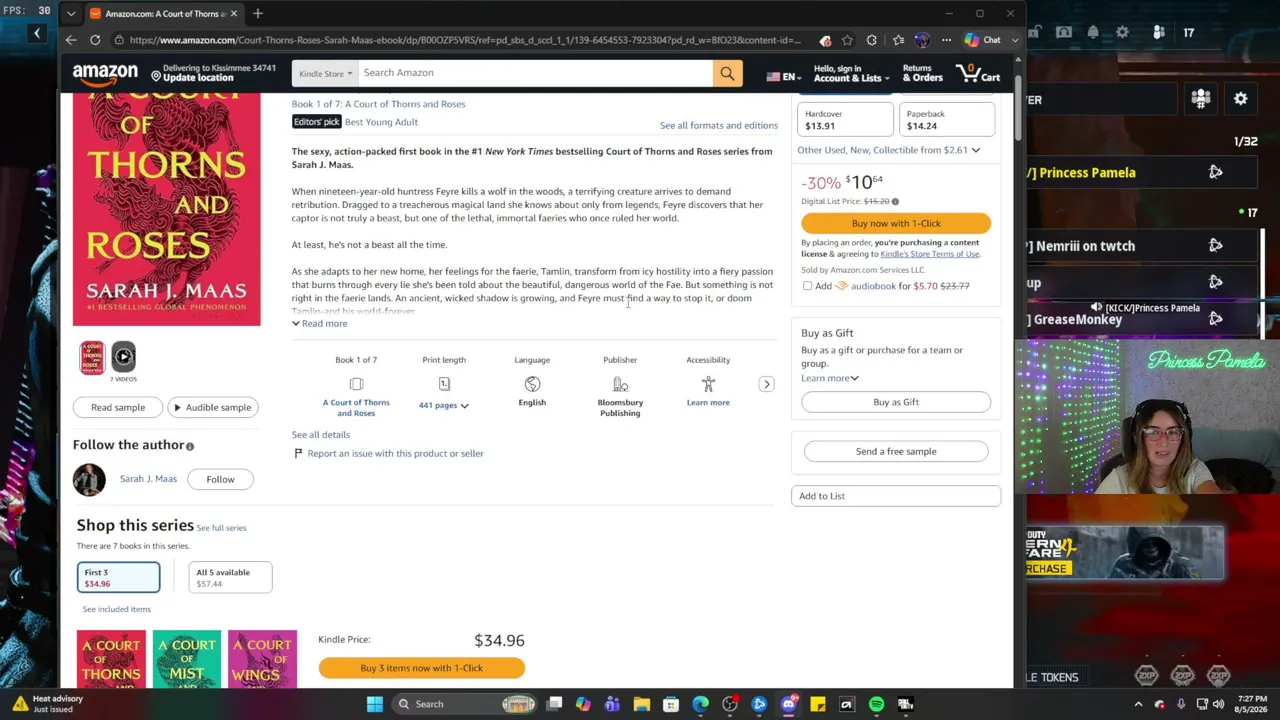Open the Windows Start menu
1280x720 pixels.
(x=375, y=704)
